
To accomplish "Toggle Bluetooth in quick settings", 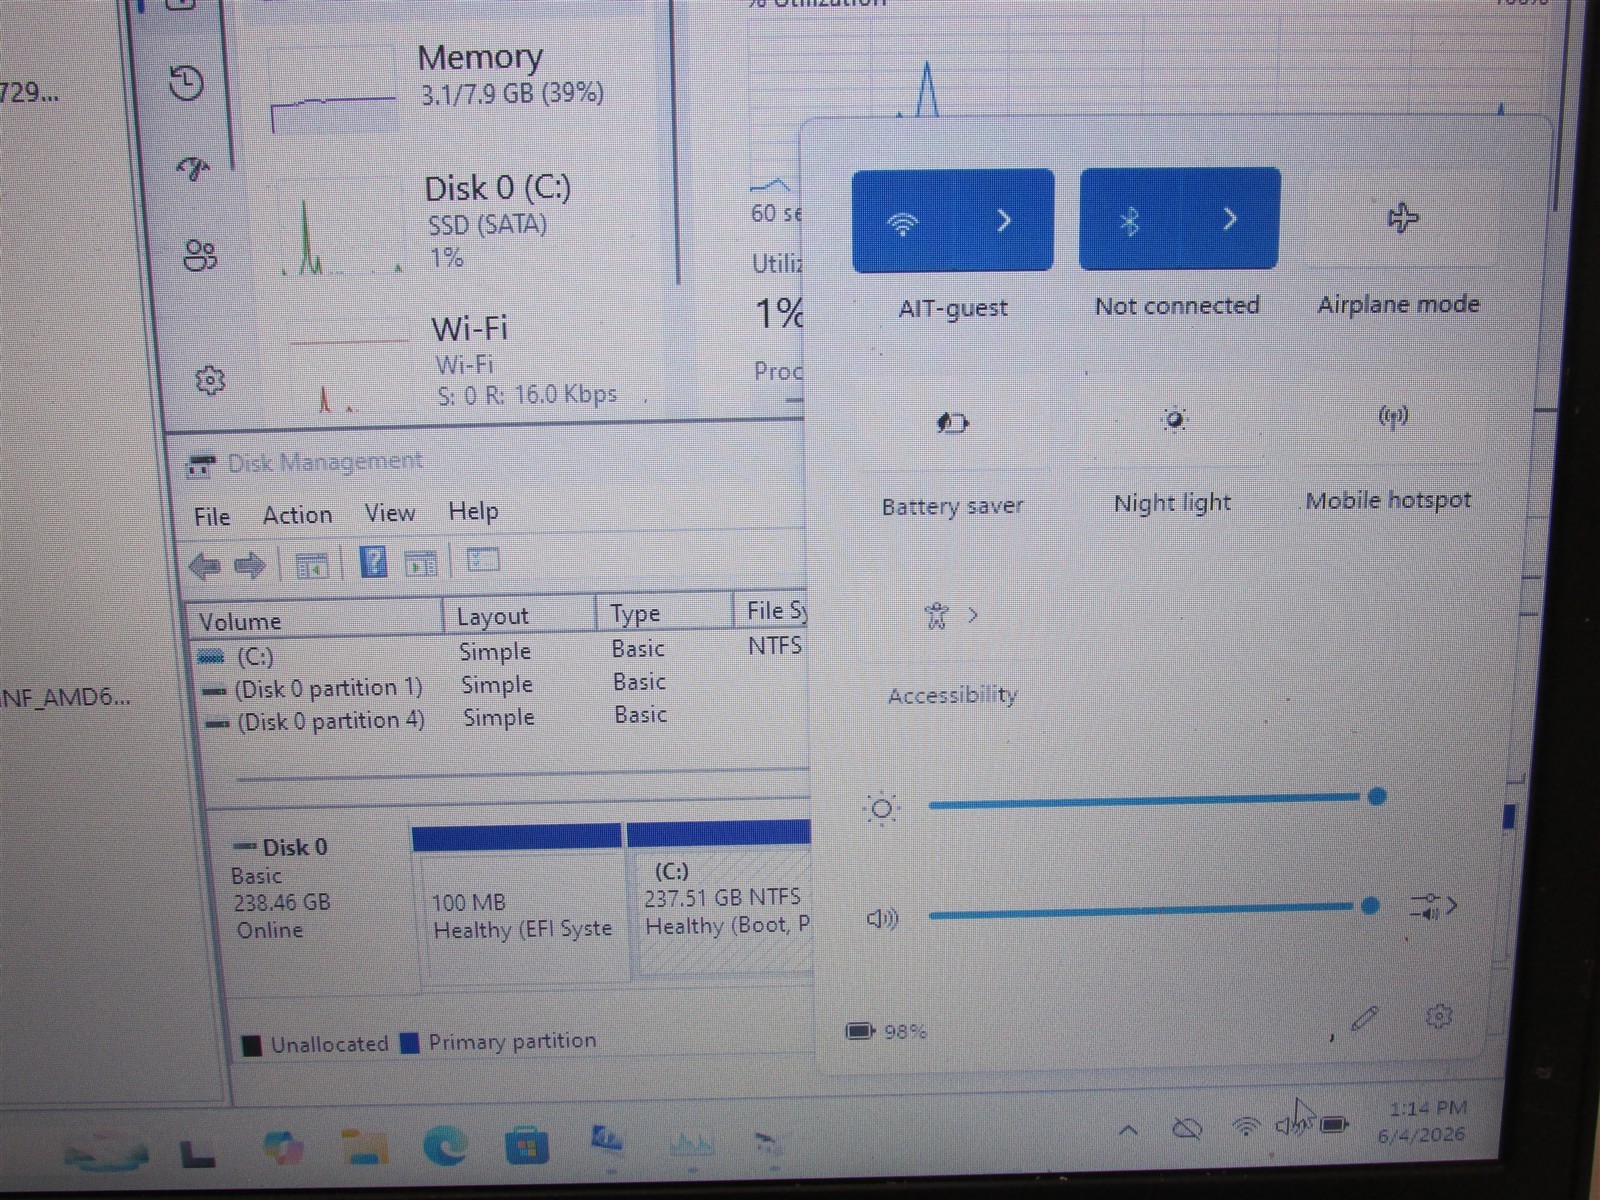I will click(x=1130, y=219).
